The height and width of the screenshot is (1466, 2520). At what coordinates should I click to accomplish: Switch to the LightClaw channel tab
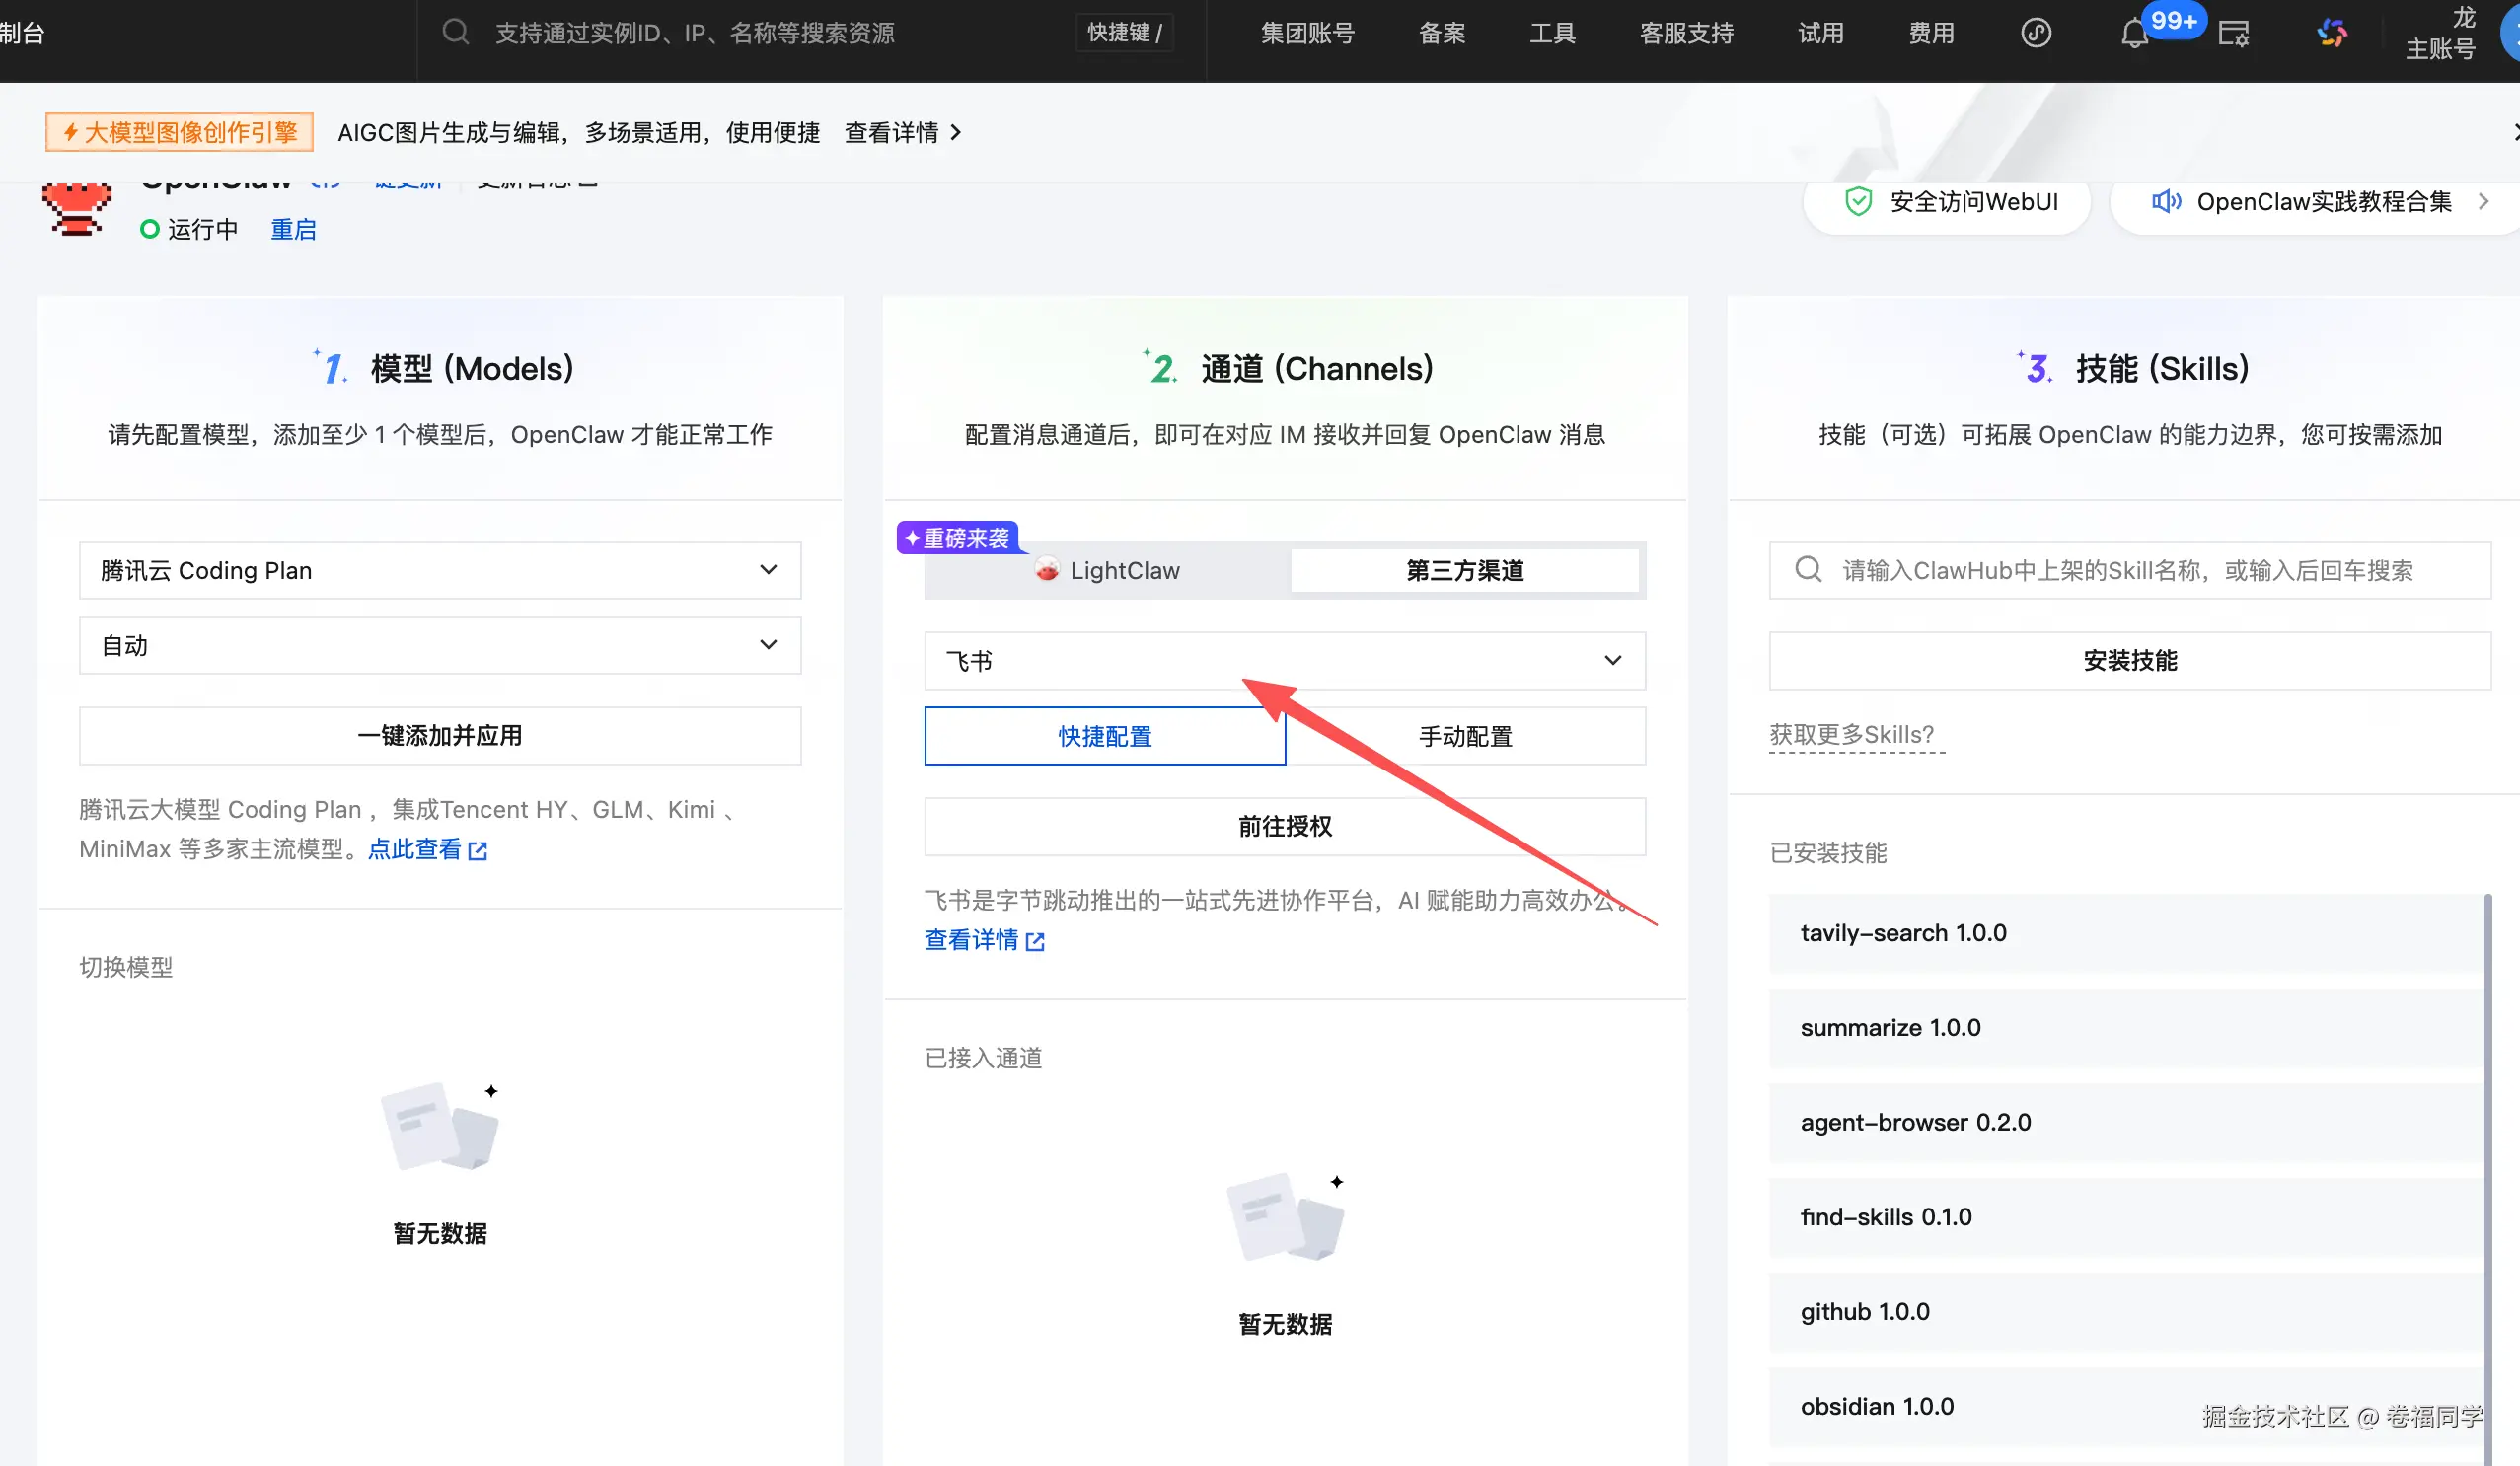coord(1107,571)
